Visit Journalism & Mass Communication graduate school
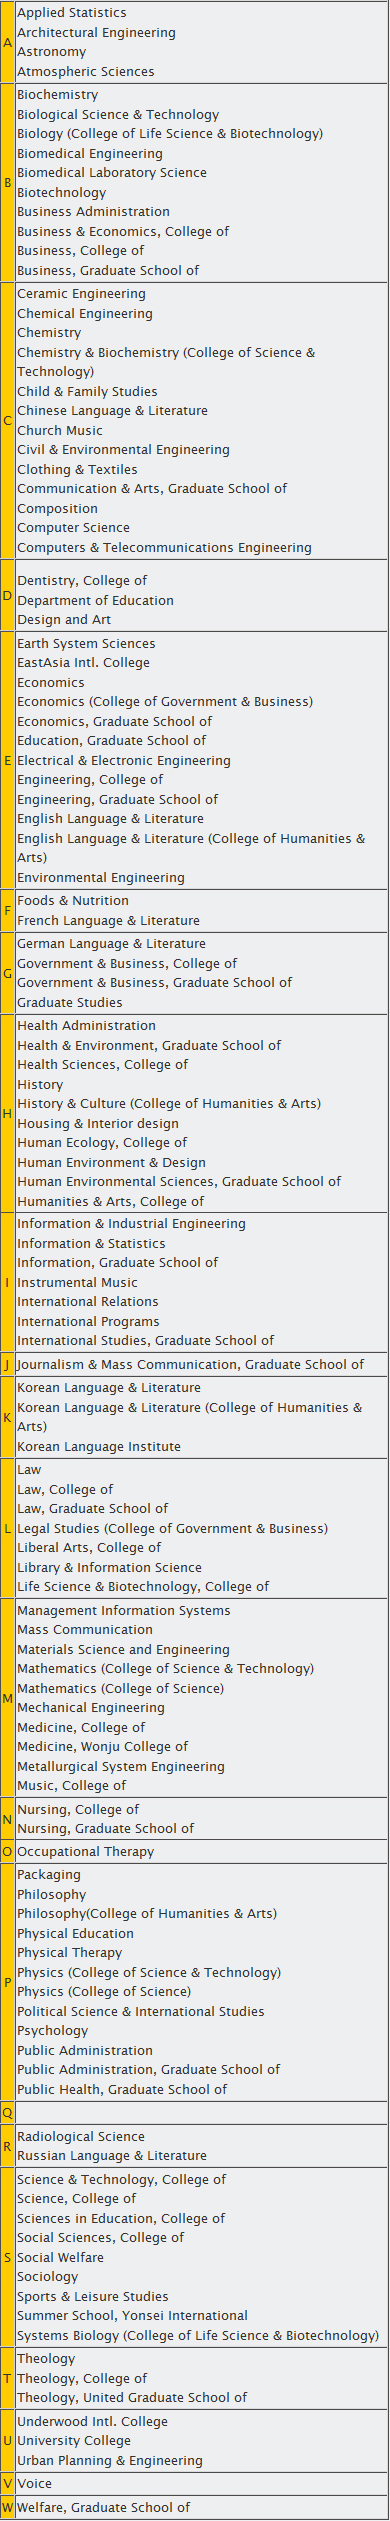Viewport: 390px width, 2521px height. tap(190, 1365)
